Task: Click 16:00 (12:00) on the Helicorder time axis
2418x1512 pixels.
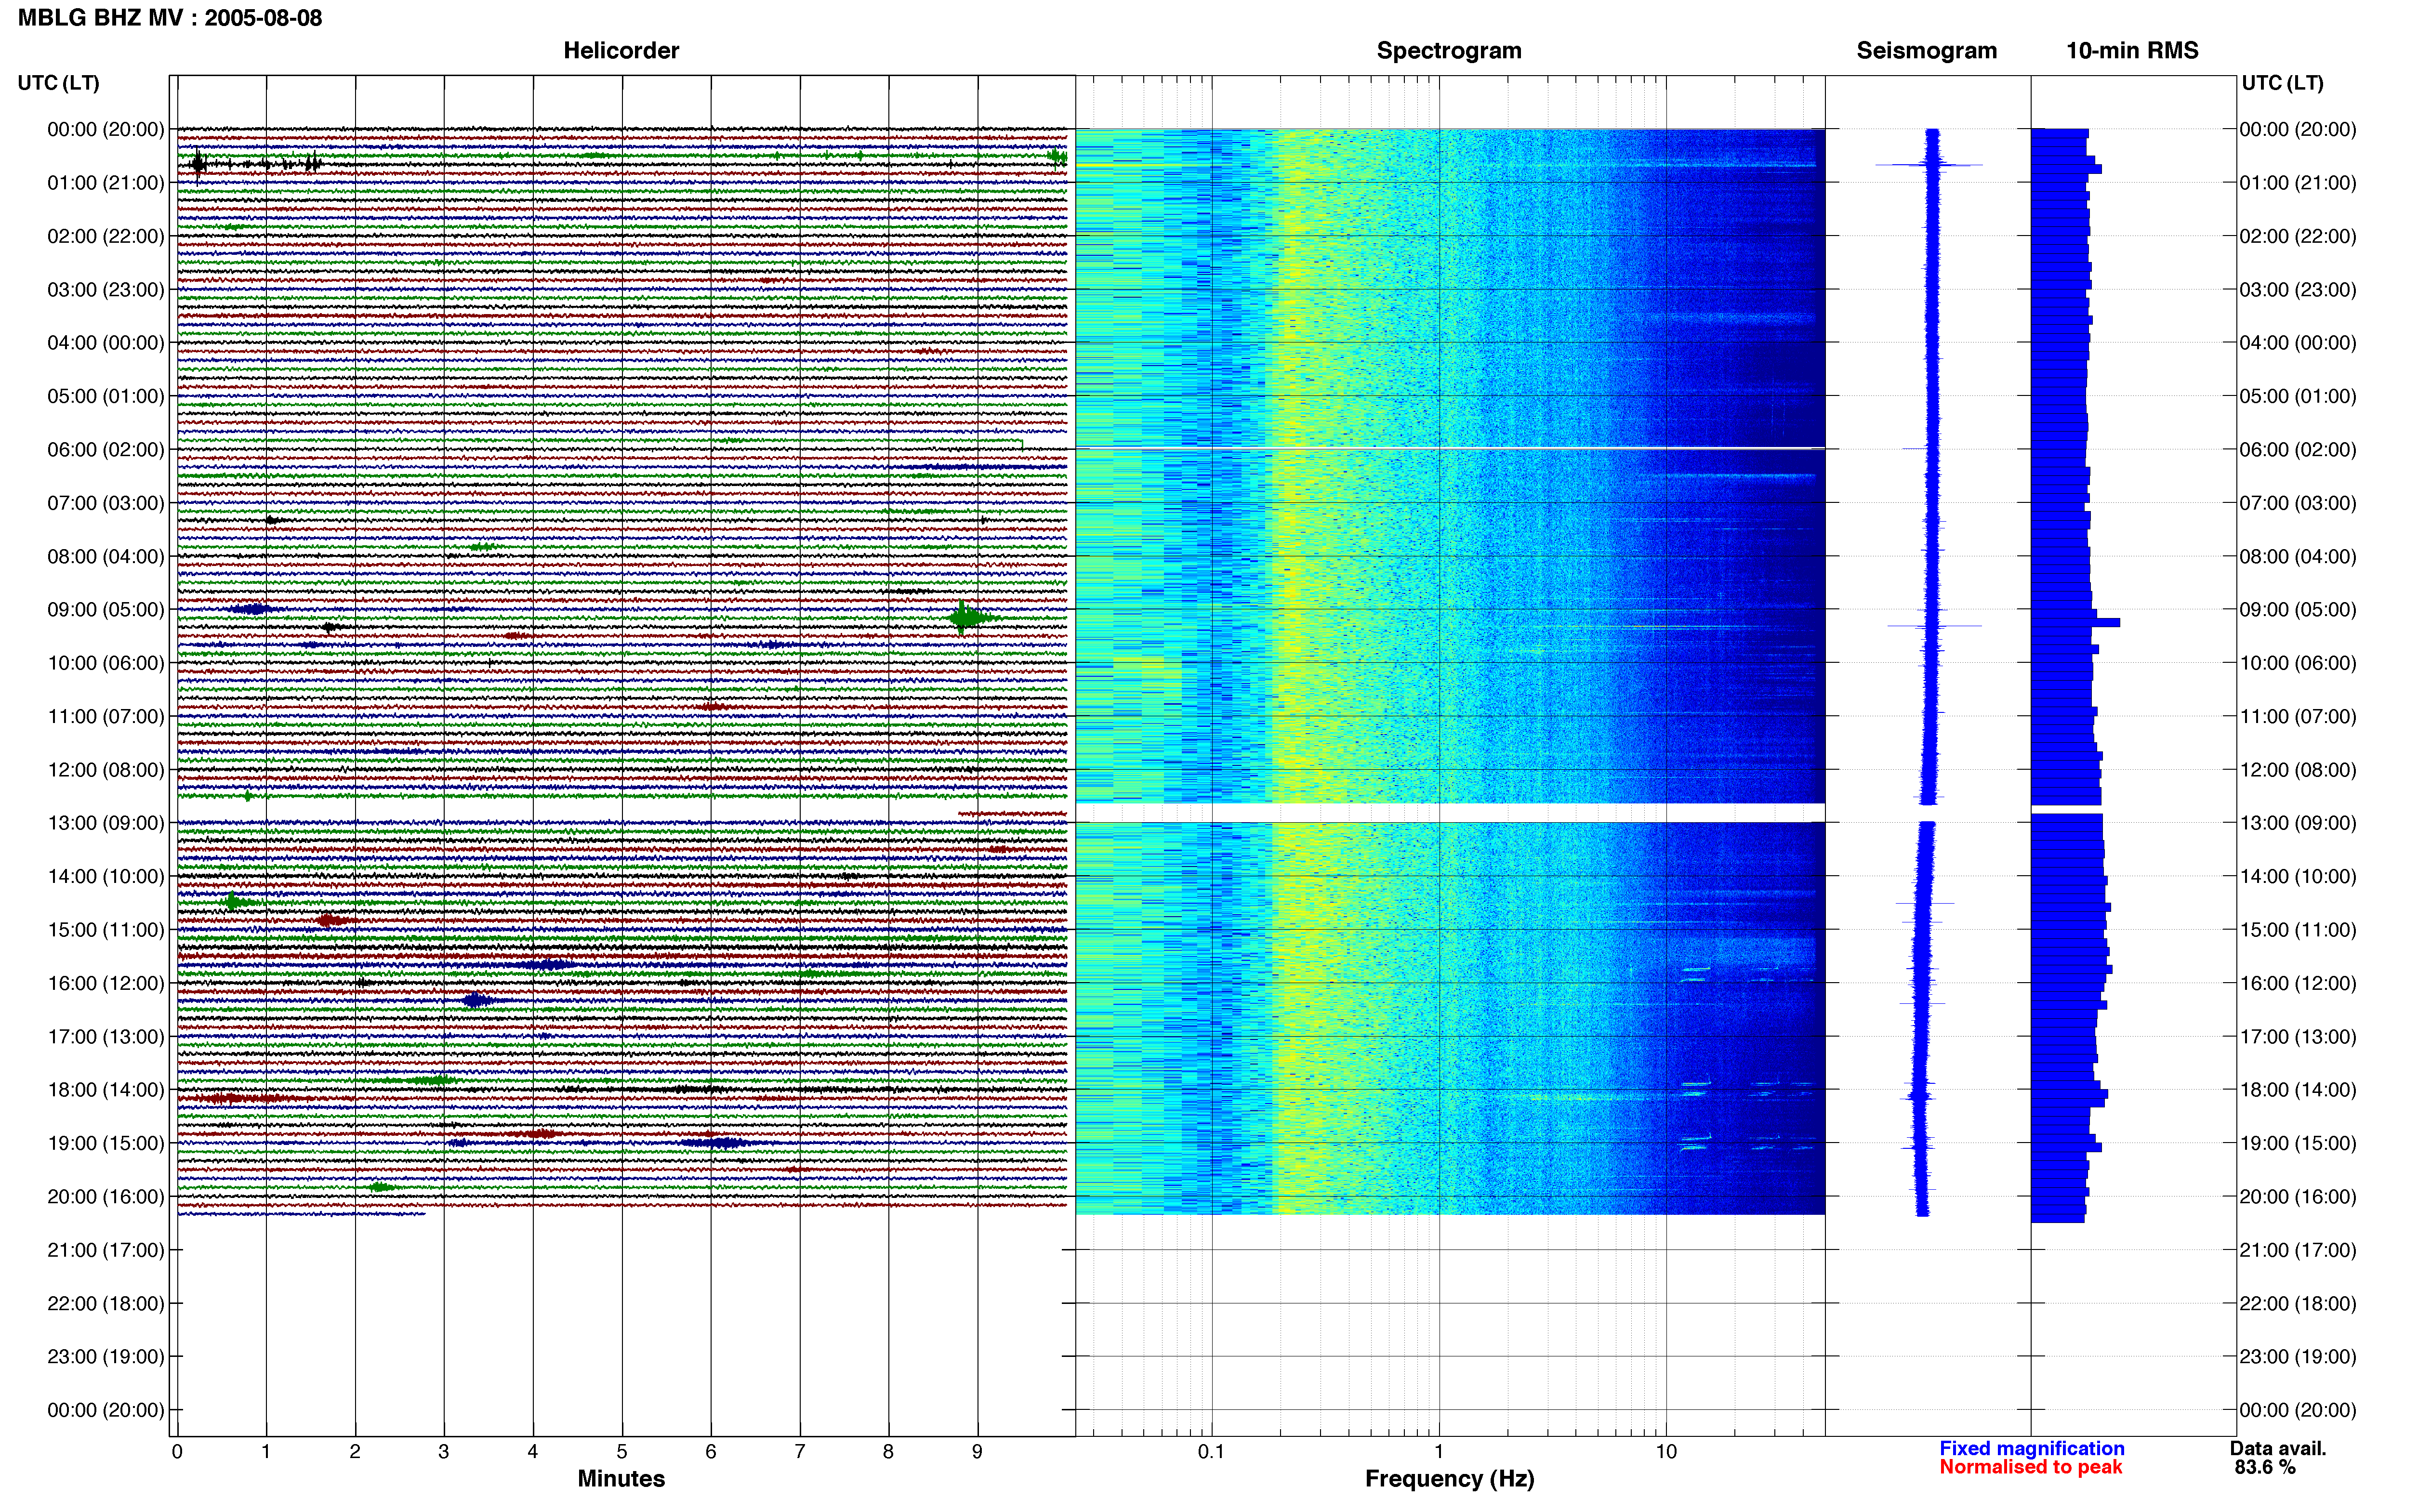Action: point(106,983)
